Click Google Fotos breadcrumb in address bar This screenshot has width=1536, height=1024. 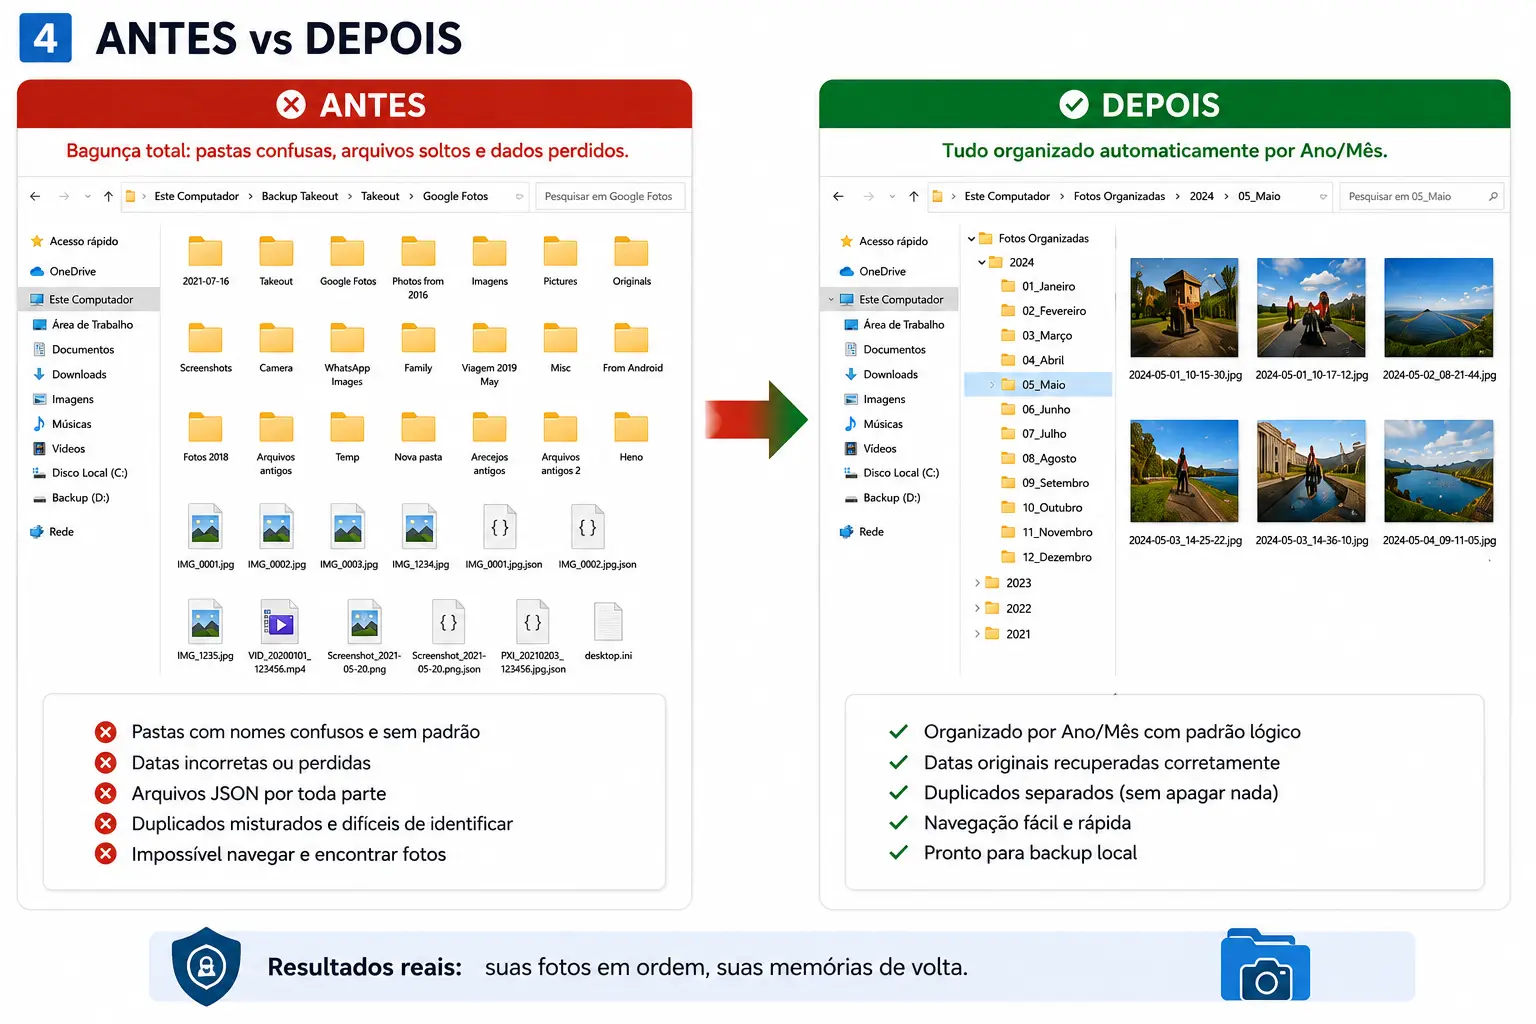click(455, 197)
